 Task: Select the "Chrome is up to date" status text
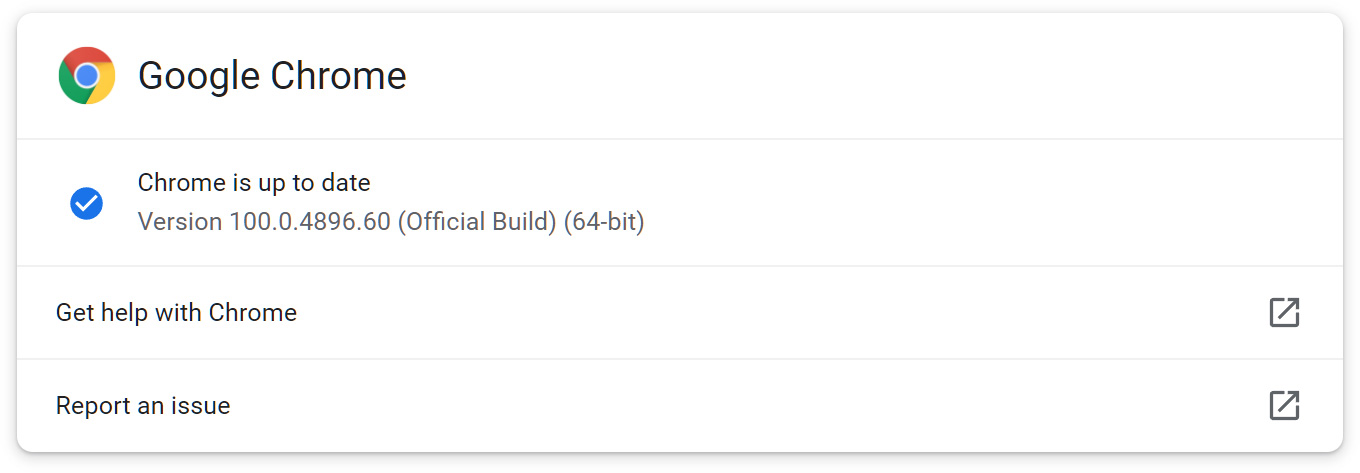[254, 183]
